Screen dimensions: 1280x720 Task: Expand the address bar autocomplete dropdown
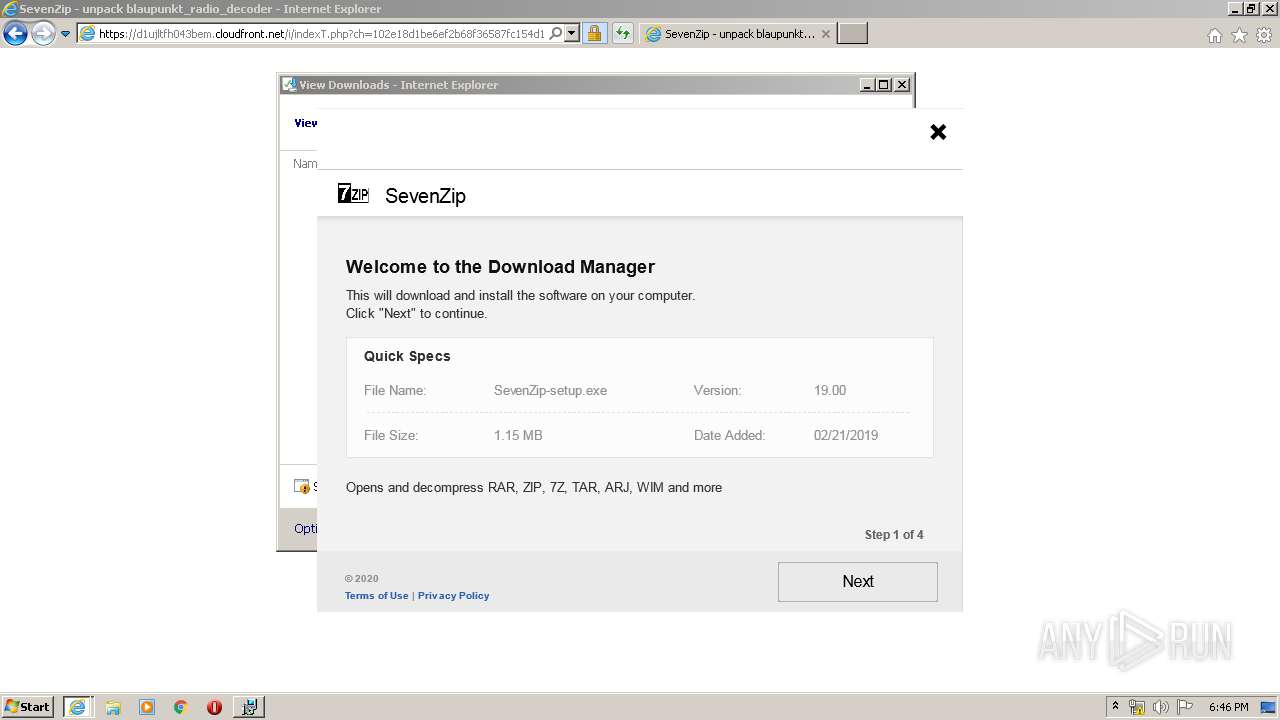572,33
